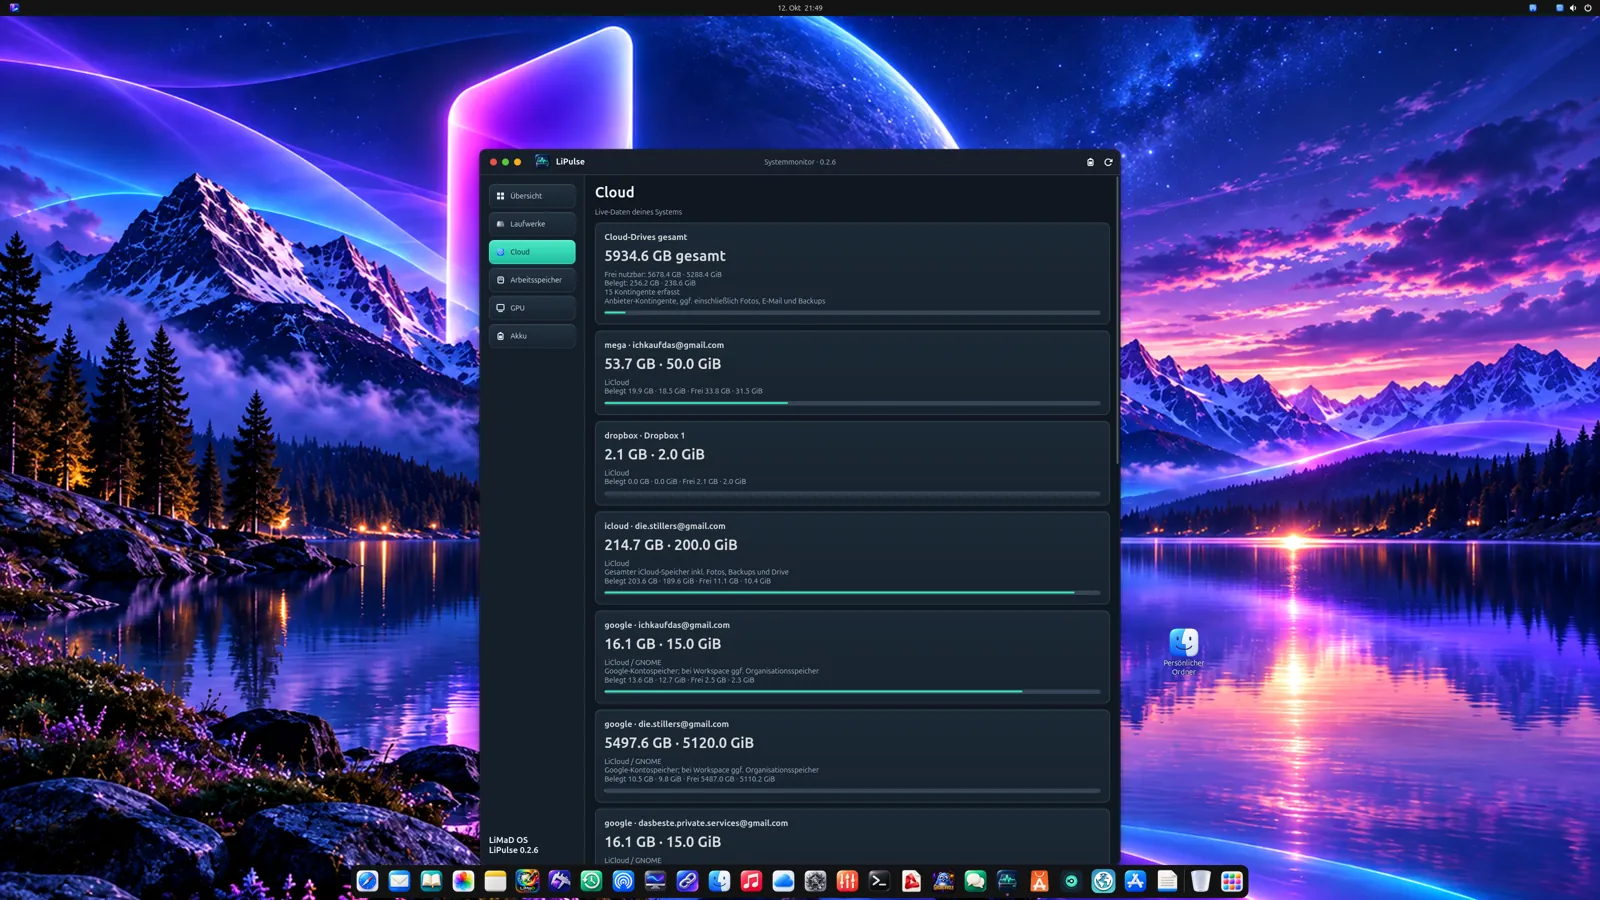Click the icloud die.stillers@gmail.com card
The height and width of the screenshot is (900, 1600).
(852, 558)
